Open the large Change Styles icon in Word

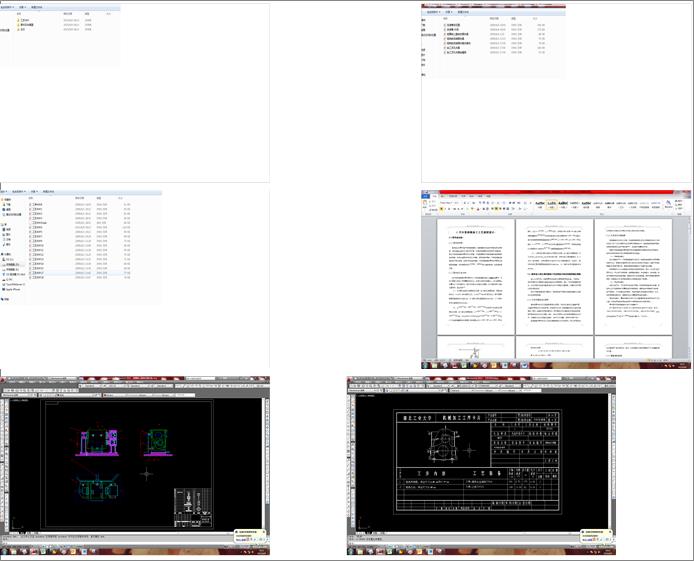click(668, 204)
